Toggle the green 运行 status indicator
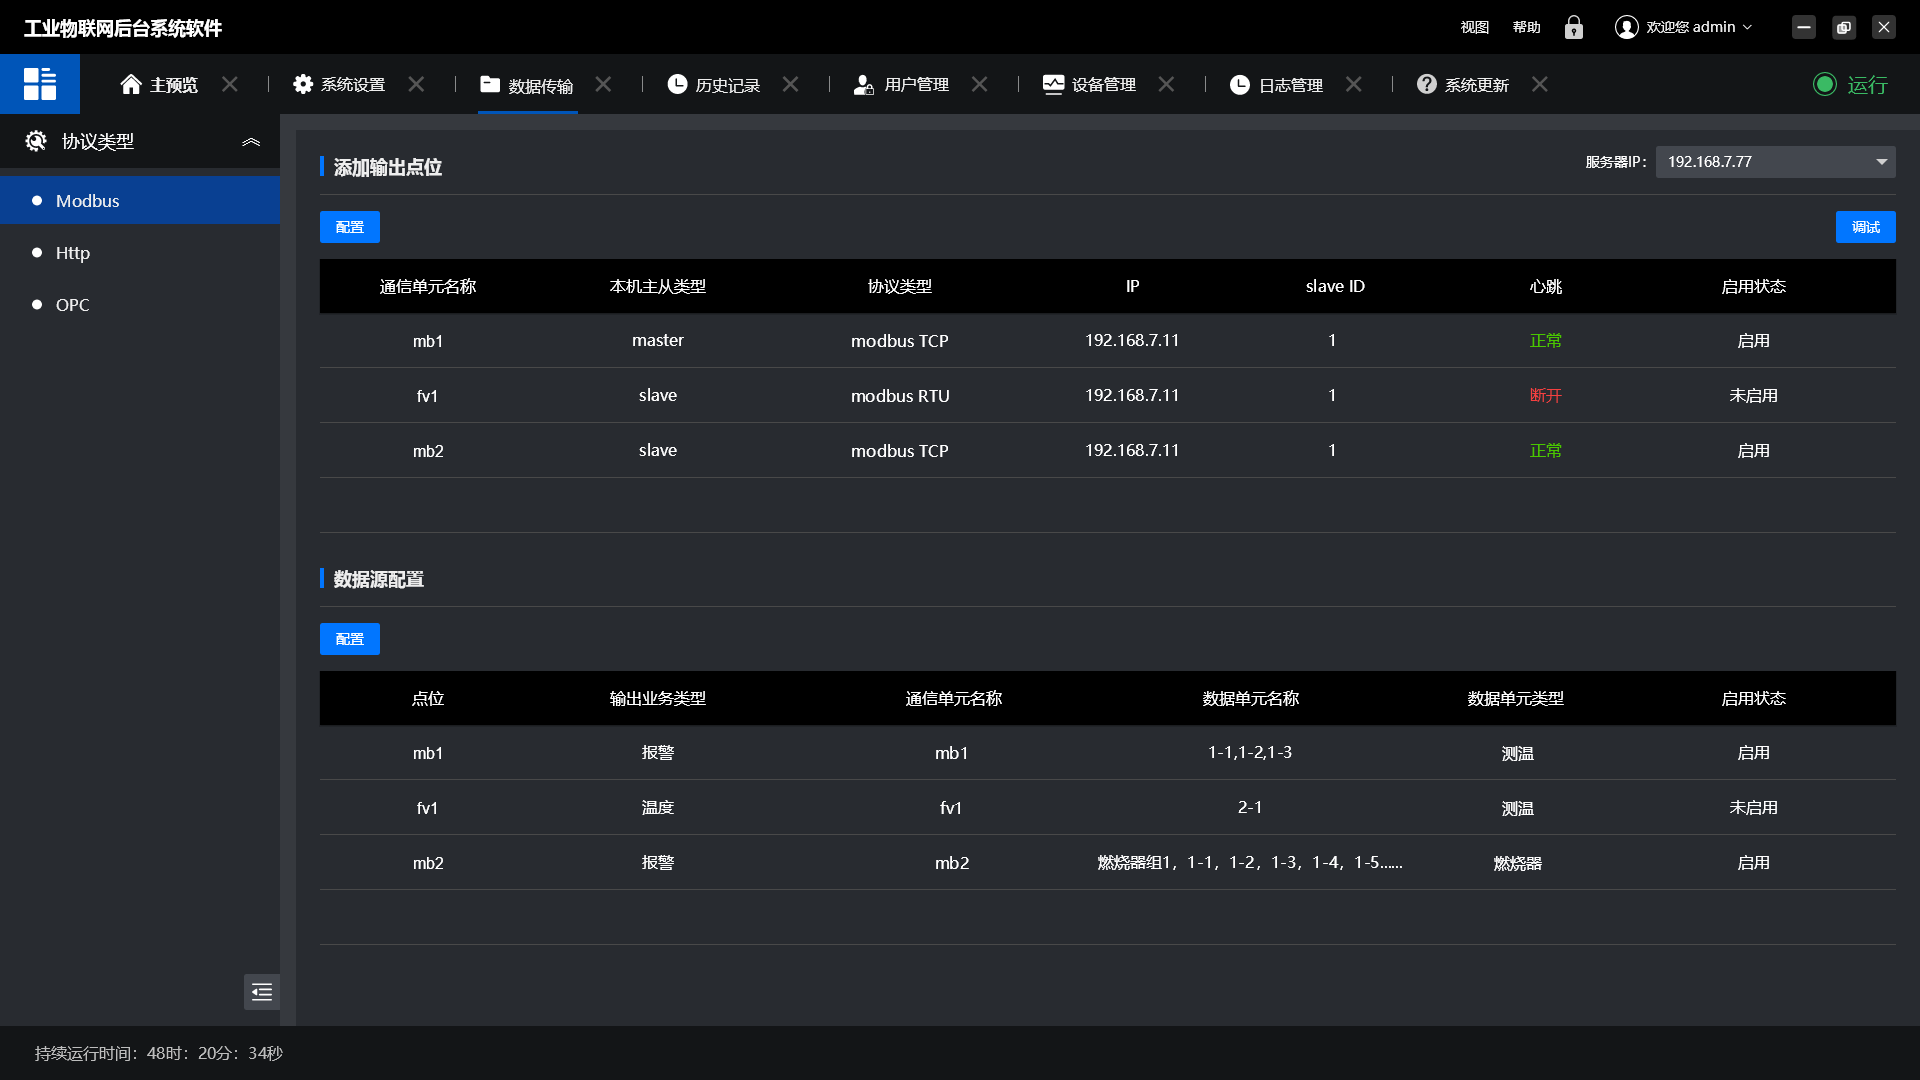Screen dimensions: 1920x1080 pos(1825,85)
